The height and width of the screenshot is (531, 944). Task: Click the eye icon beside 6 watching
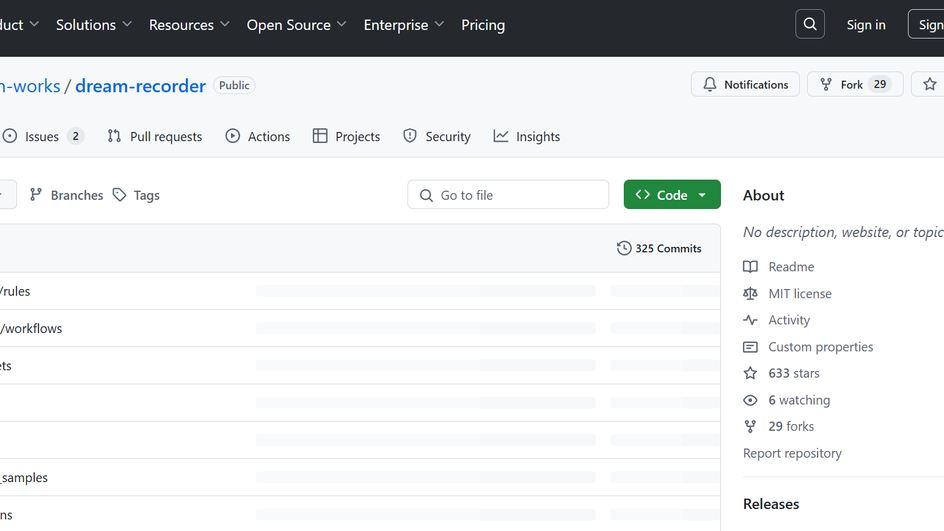tap(750, 400)
